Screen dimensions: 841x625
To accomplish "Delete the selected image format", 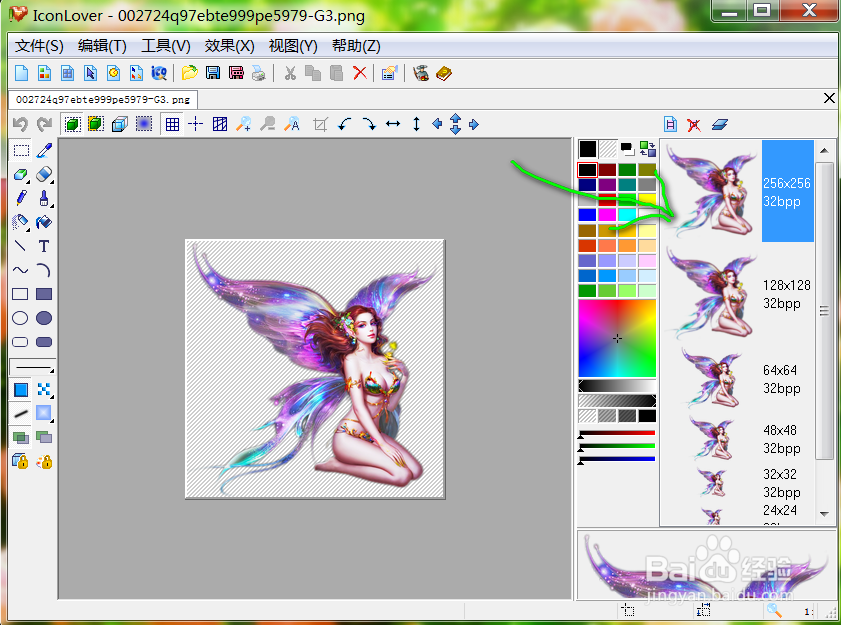I will (x=694, y=124).
